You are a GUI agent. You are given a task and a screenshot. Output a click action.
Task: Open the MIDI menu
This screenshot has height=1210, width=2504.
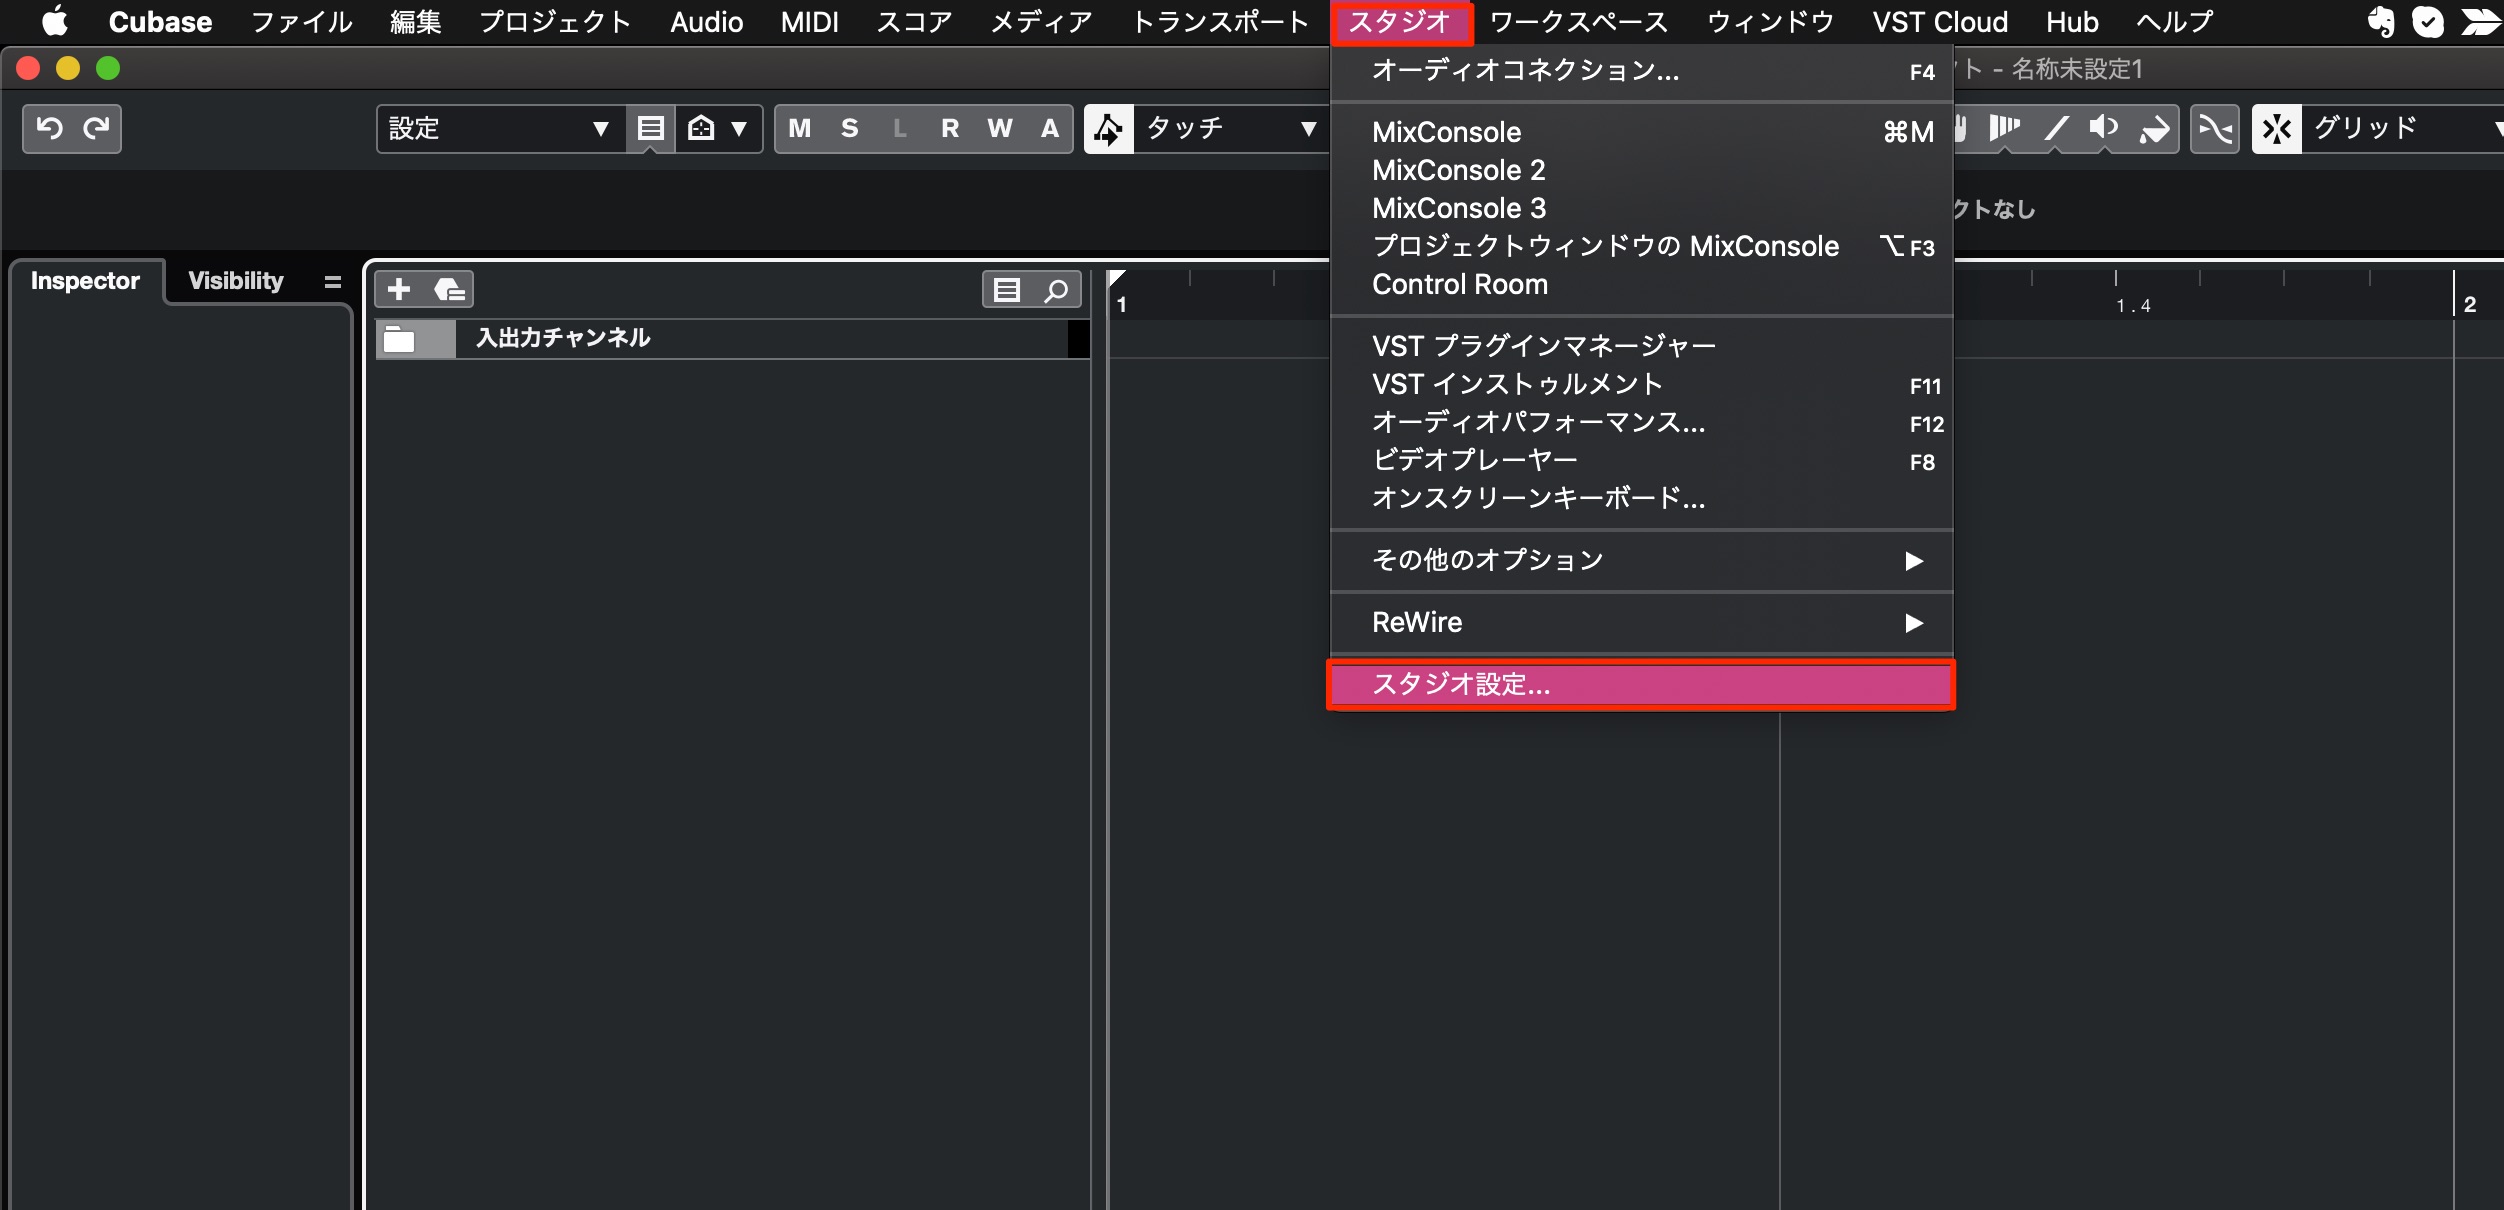pos(810,22)
